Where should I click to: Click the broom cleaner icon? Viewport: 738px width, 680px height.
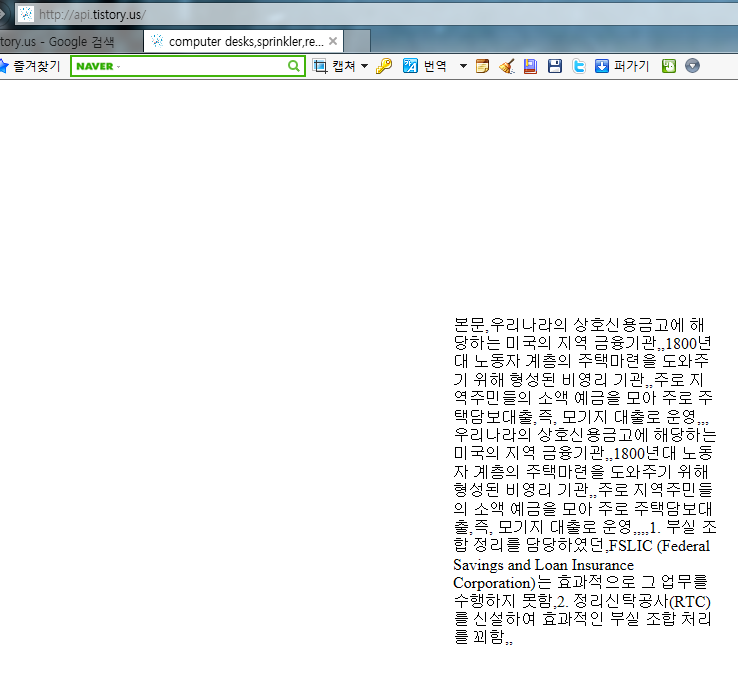(x=506, y=66)
